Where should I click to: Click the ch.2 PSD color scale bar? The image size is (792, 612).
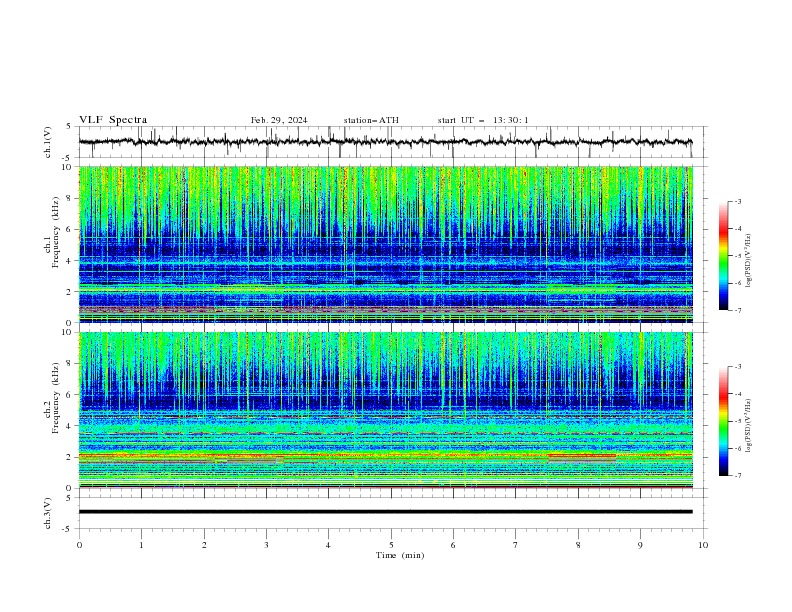[x=724, y=421]
